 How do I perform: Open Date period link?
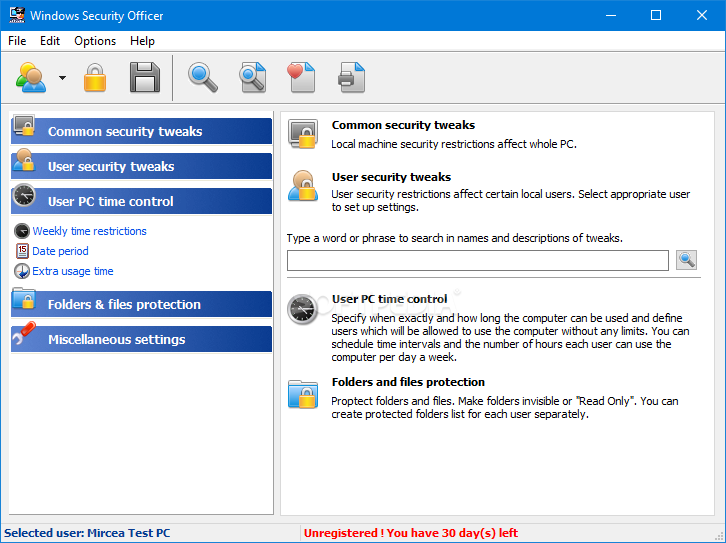[60, 251]
